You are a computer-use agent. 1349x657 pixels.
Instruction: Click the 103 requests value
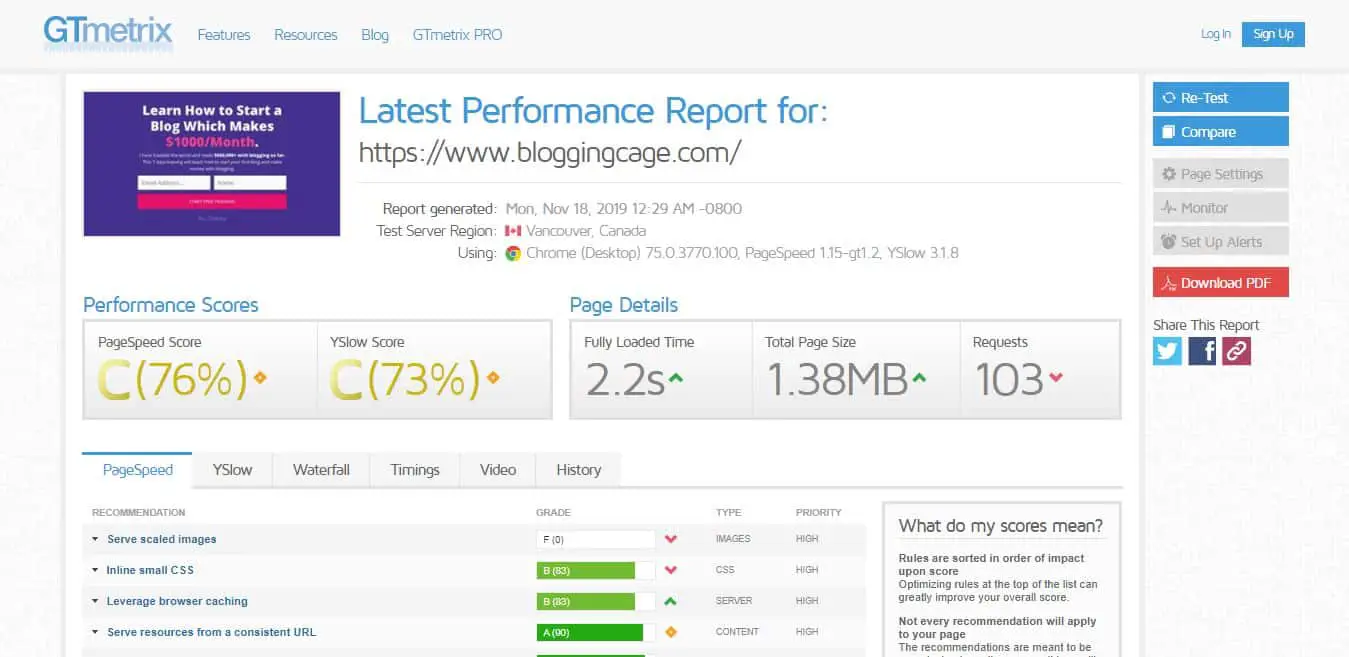pos(1008,380)
